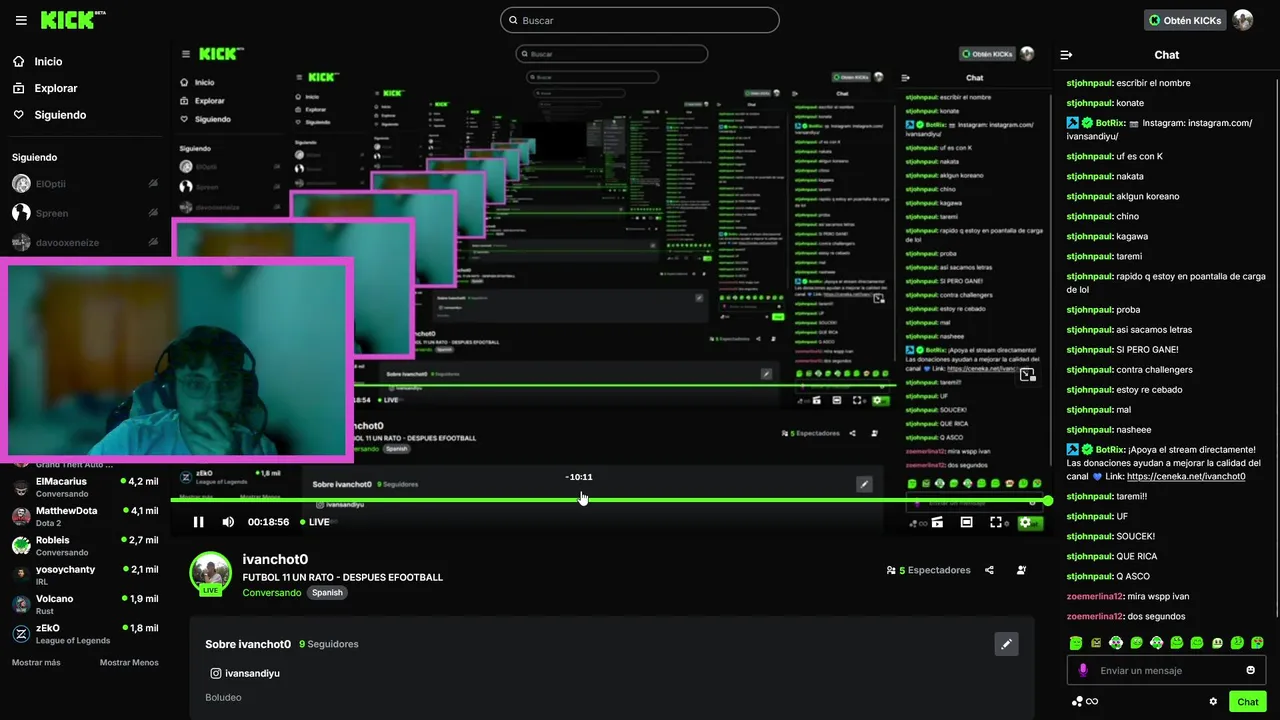Image resolution: width=1280 pixels, height=720 pixels.
Task: Click the KICK logo in the top bar
Action: click(x=73, y=20)
